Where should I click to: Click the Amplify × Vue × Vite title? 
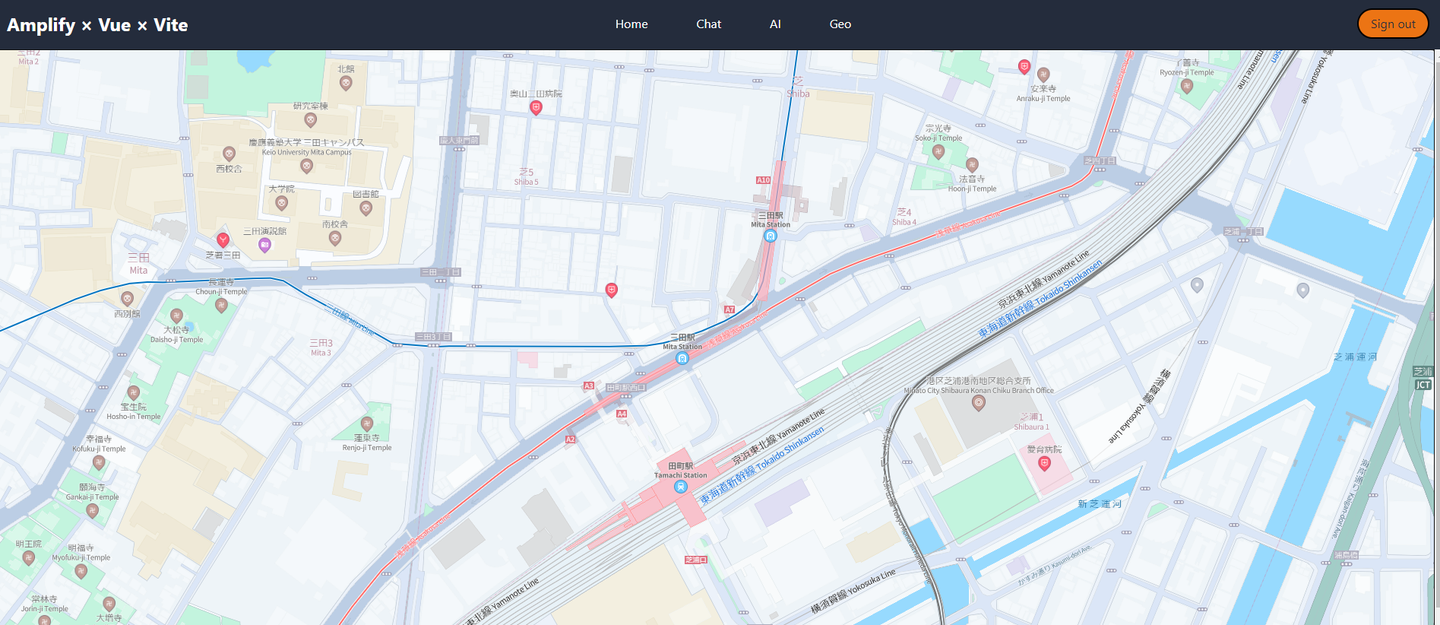pyautogui.click(x=97, y=25)
